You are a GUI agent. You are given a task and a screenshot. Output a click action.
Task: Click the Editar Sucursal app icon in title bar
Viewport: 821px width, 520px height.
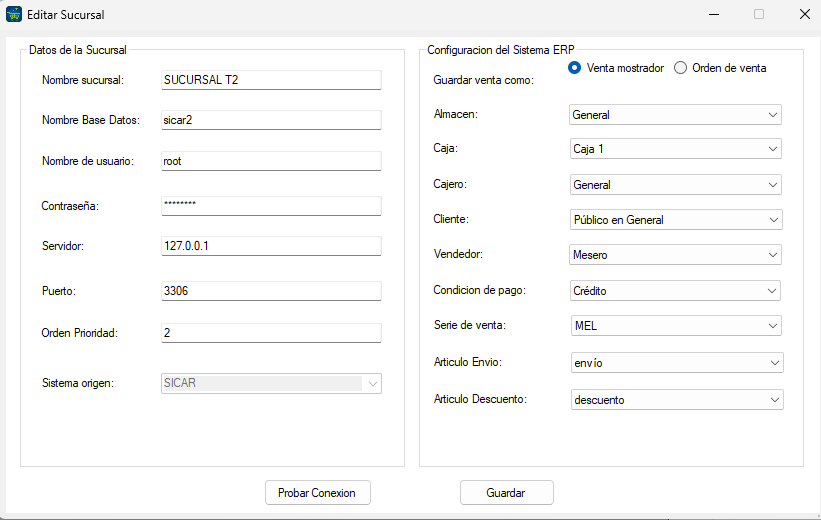[x=14, y=14]
